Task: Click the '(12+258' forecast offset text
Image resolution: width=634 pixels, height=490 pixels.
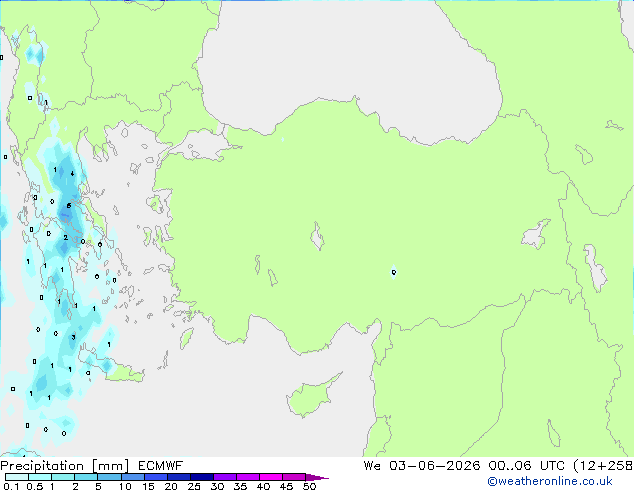Action: tap(603, 466)
